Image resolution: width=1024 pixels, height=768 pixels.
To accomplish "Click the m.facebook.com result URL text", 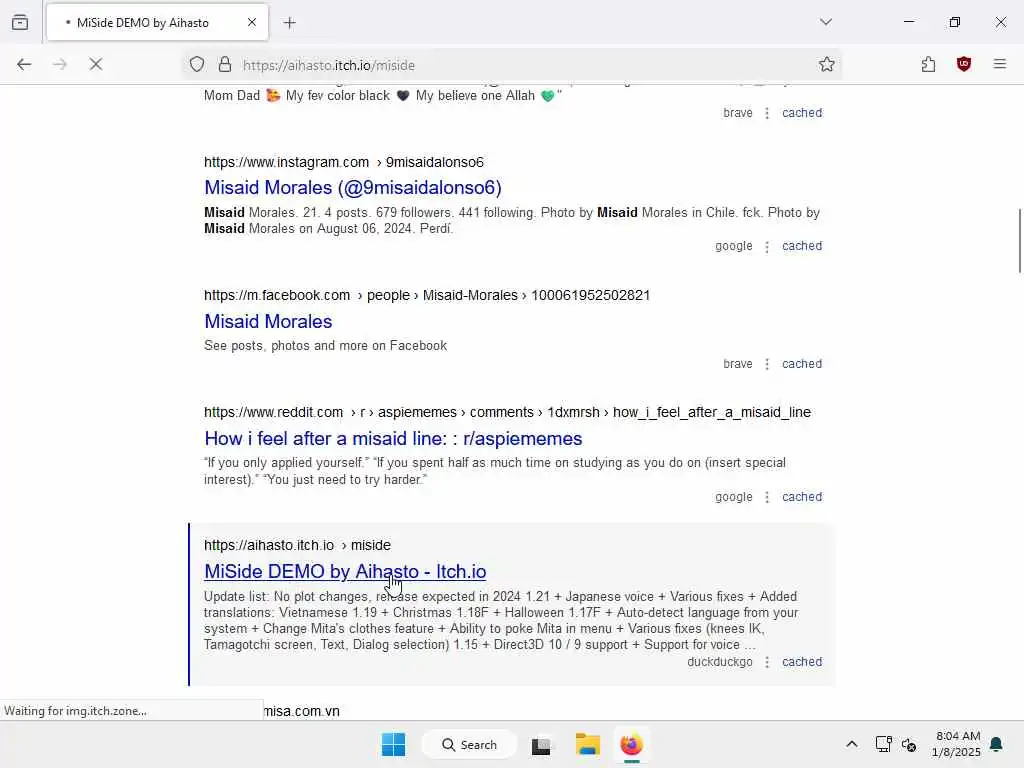I will coord(426,295).
